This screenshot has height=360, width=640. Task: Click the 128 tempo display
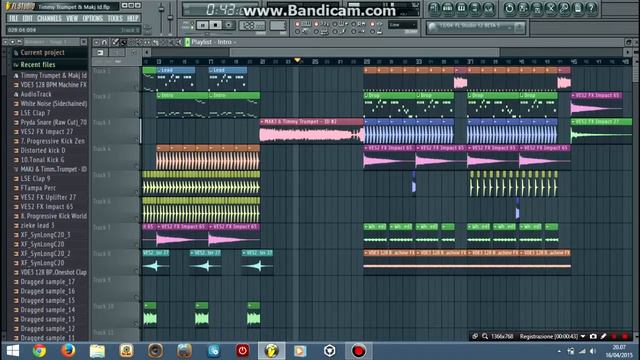pyautogui.click(x=251, y=25)
